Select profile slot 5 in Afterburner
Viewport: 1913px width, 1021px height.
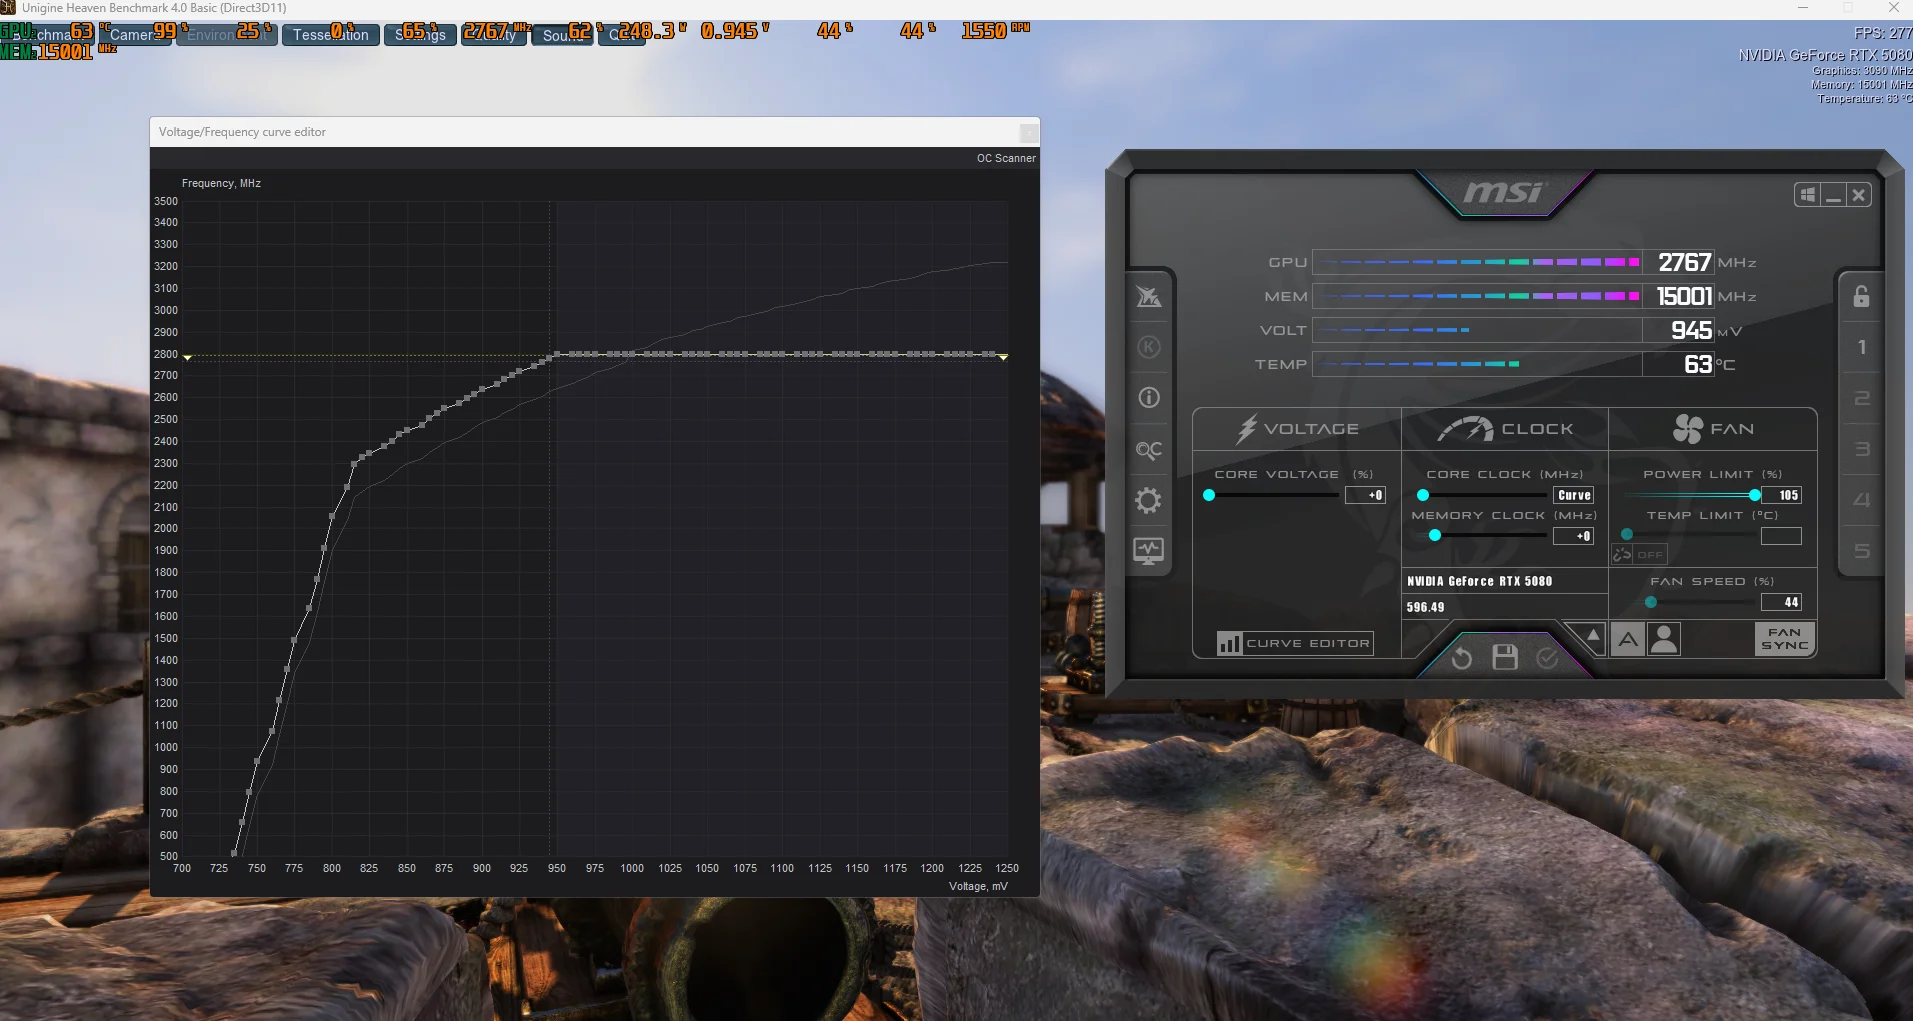click(x=1861, y=551)
